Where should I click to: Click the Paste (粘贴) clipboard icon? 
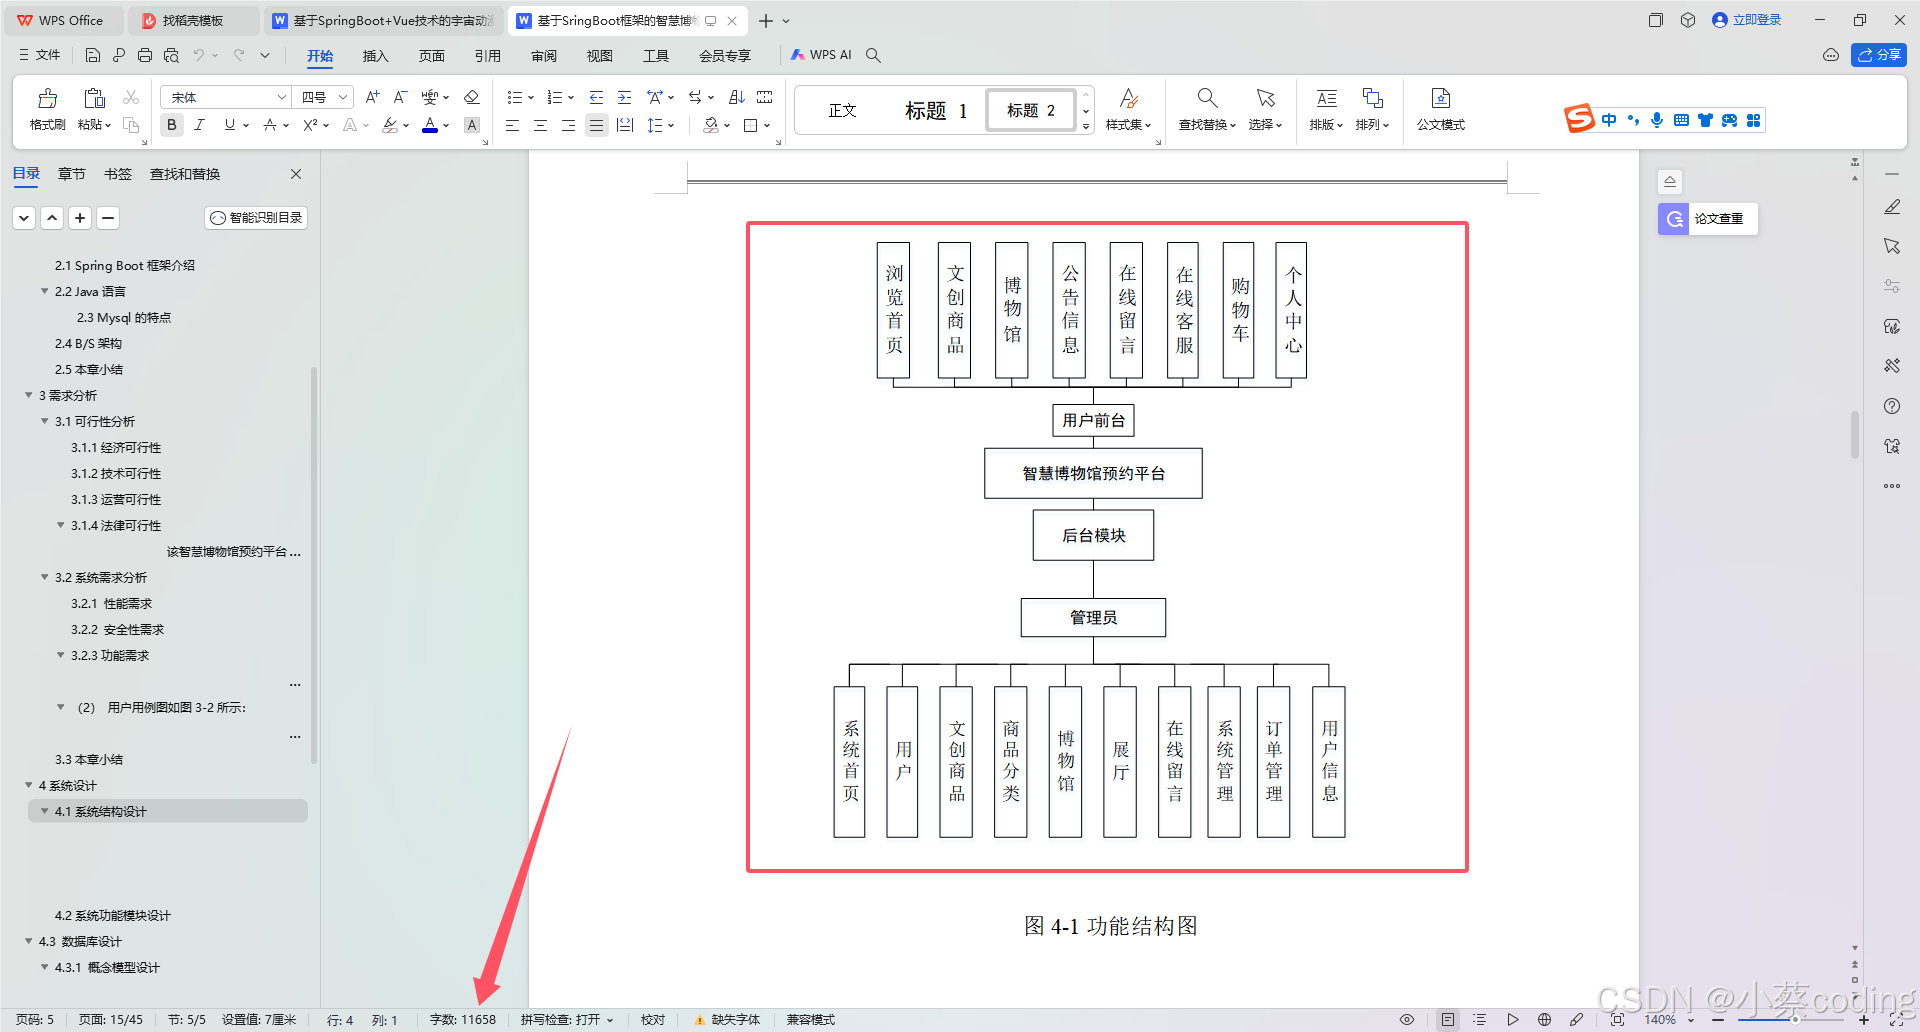tap(94, 98)
